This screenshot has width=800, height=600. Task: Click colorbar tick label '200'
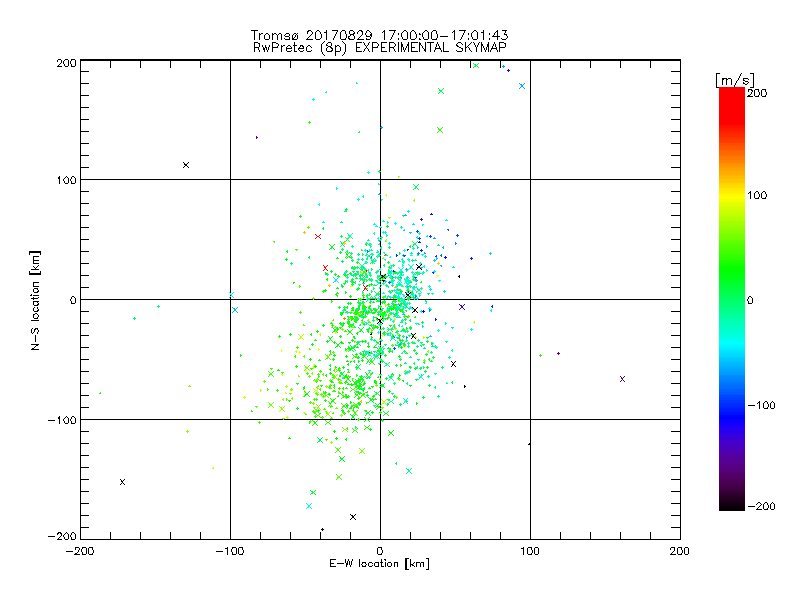[x=757, y=93]
